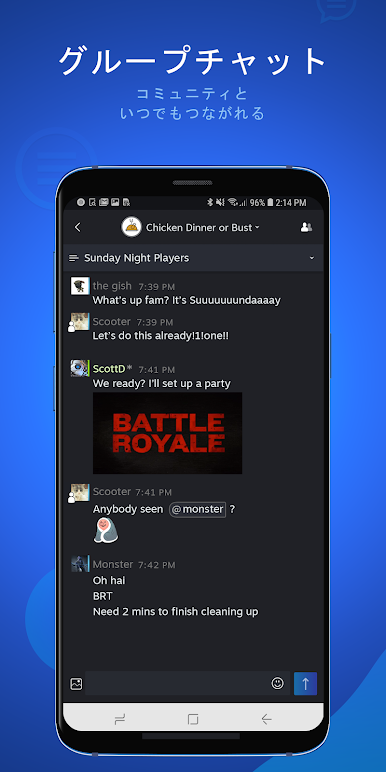
Task: Attach an image with the picture icon
Action: point(76,683)
